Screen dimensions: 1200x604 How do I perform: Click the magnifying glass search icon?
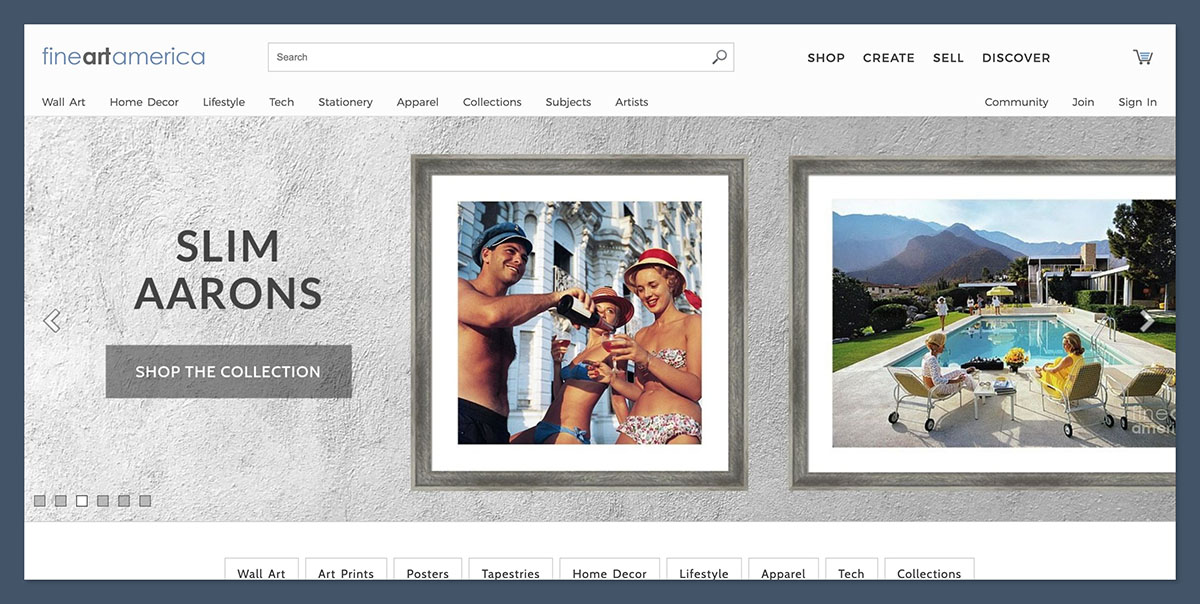(719, 57)
